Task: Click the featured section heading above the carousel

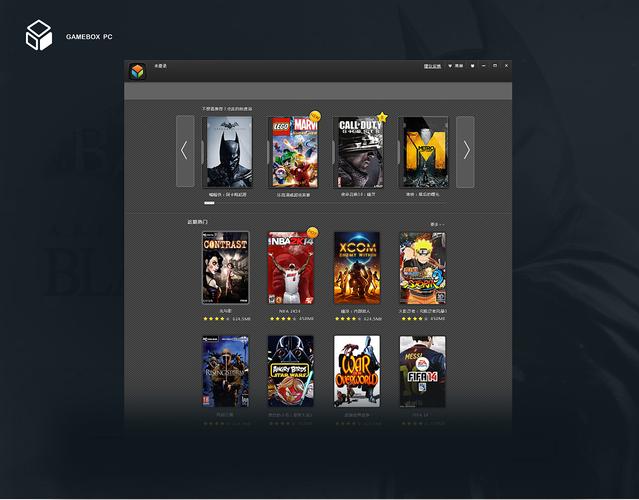Action: point(227,109)
